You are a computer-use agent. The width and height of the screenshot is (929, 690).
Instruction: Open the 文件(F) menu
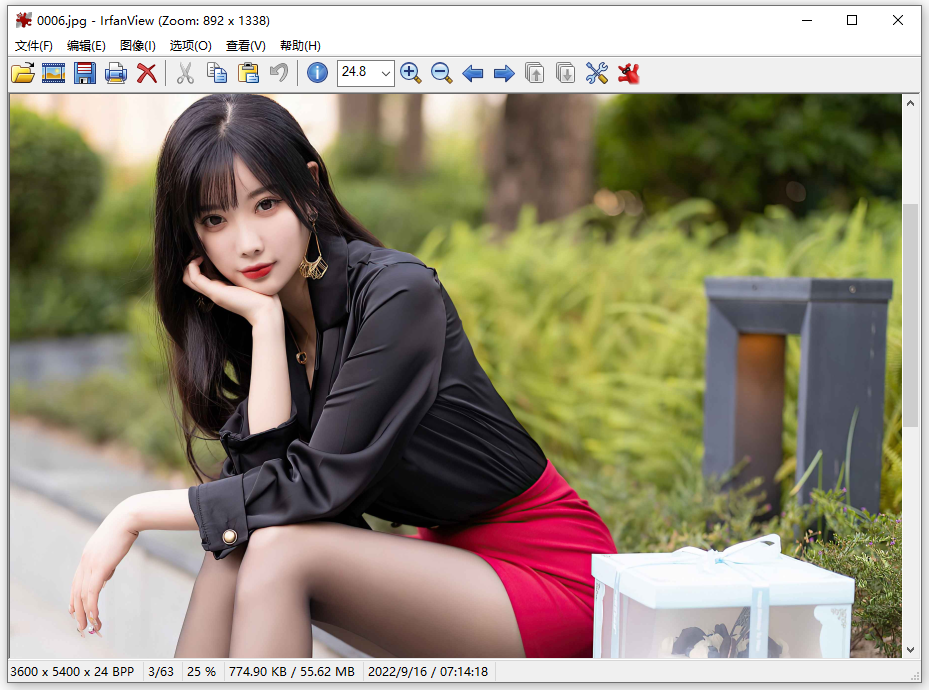[33, 45]
